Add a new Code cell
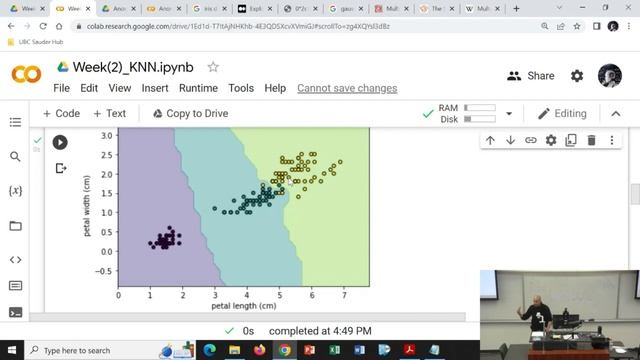 (61, 113)
